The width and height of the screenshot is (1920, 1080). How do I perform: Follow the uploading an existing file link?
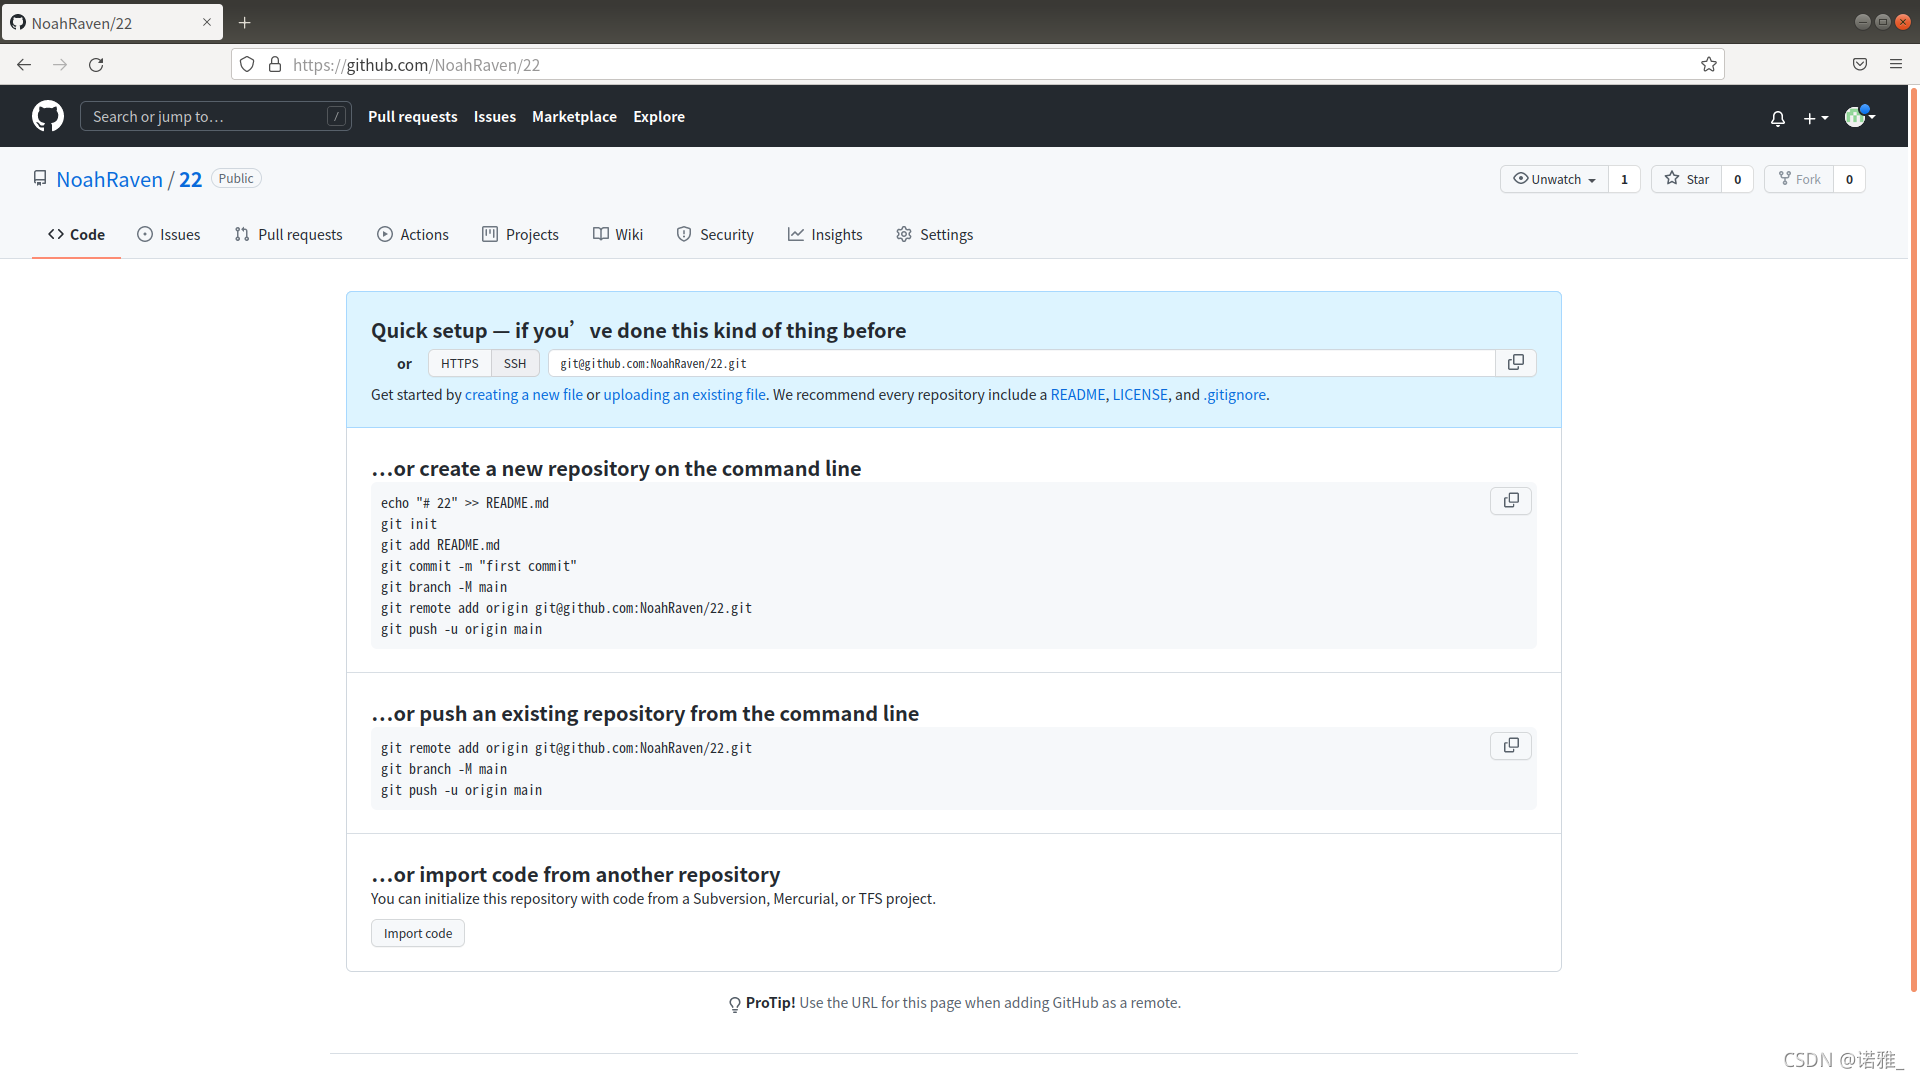[684, 395]
